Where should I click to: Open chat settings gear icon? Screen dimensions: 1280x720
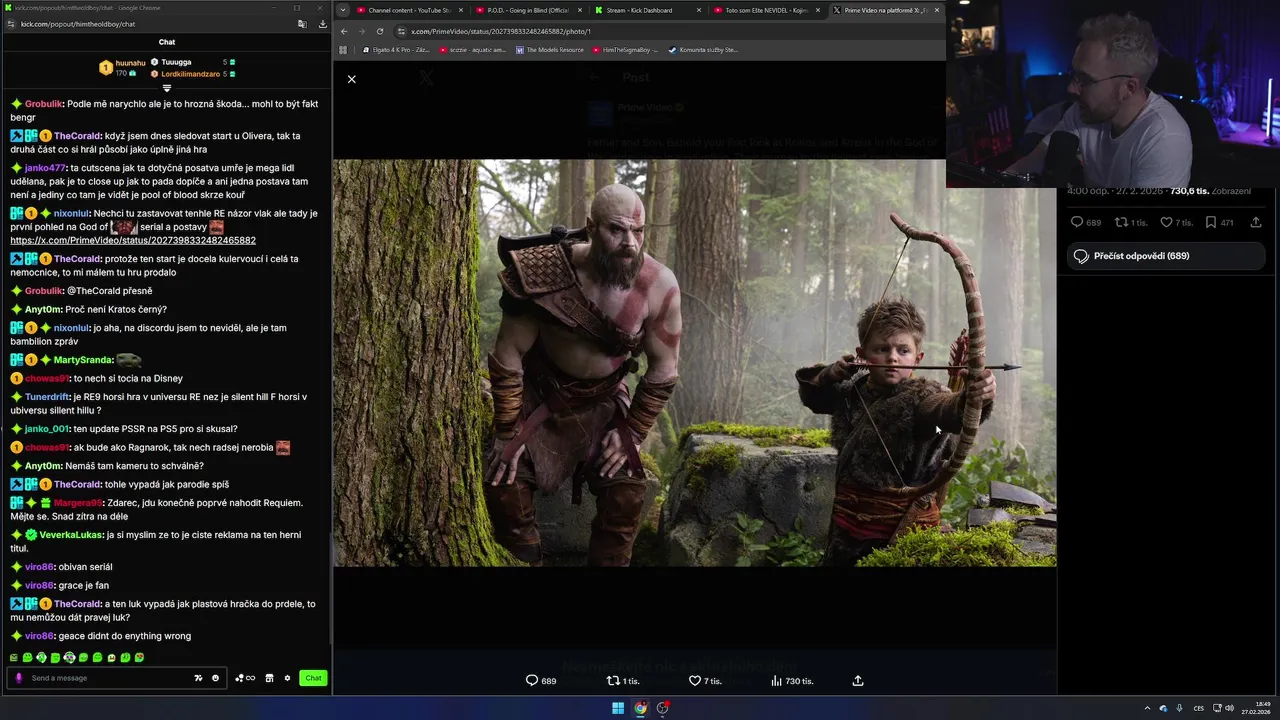click(x=287, y=678)
